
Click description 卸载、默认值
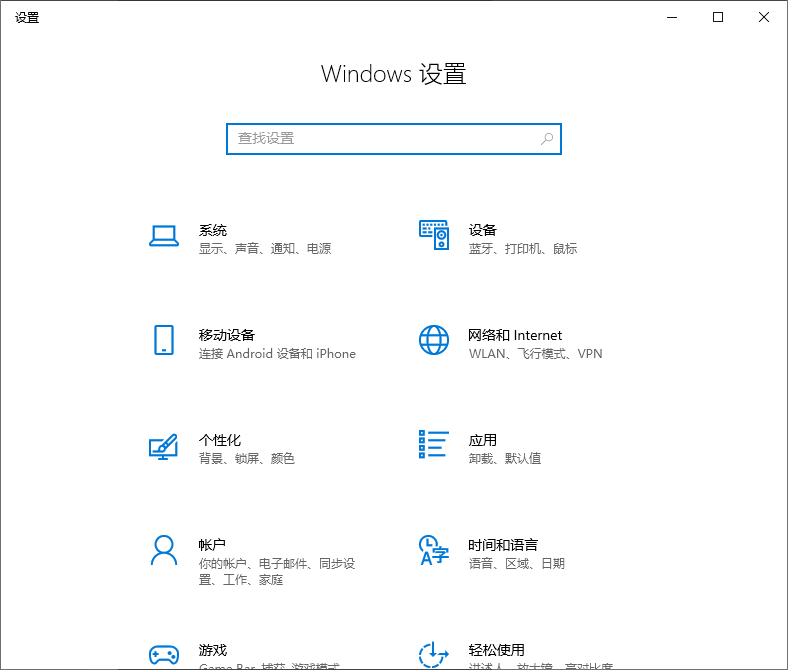505,458
